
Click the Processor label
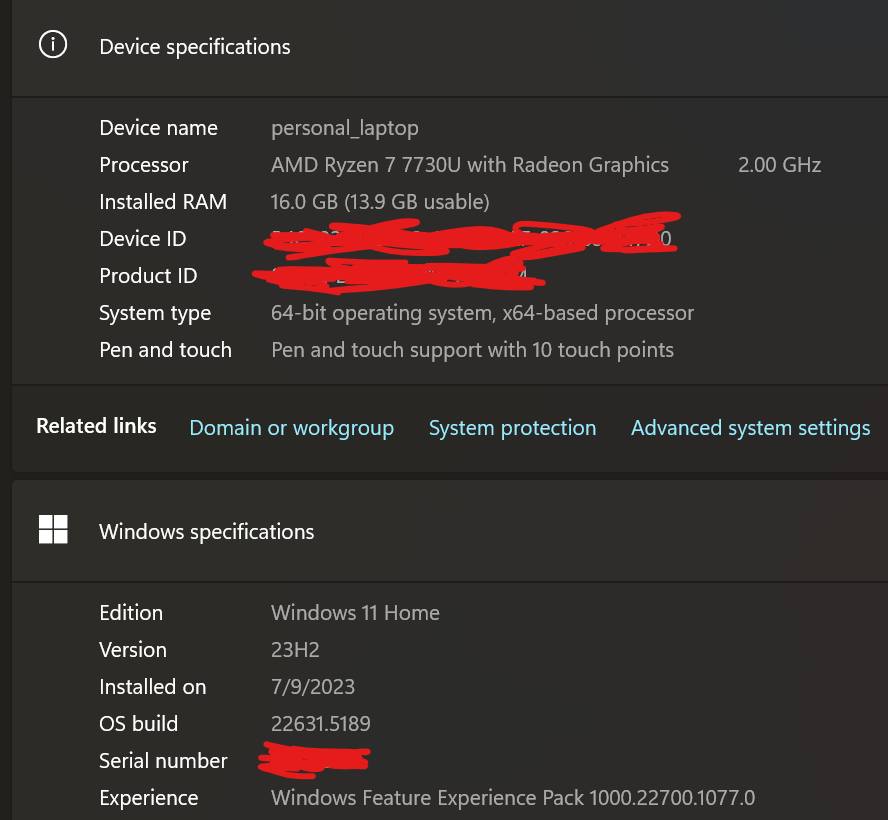[144, 165]
